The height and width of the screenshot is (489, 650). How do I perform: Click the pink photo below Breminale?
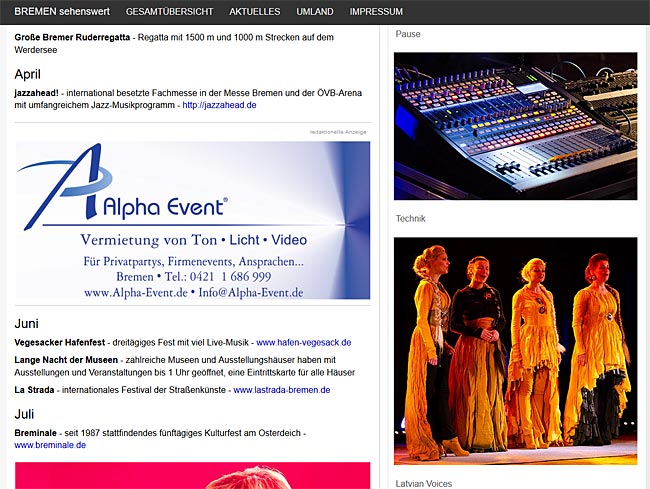pos(193,476)
